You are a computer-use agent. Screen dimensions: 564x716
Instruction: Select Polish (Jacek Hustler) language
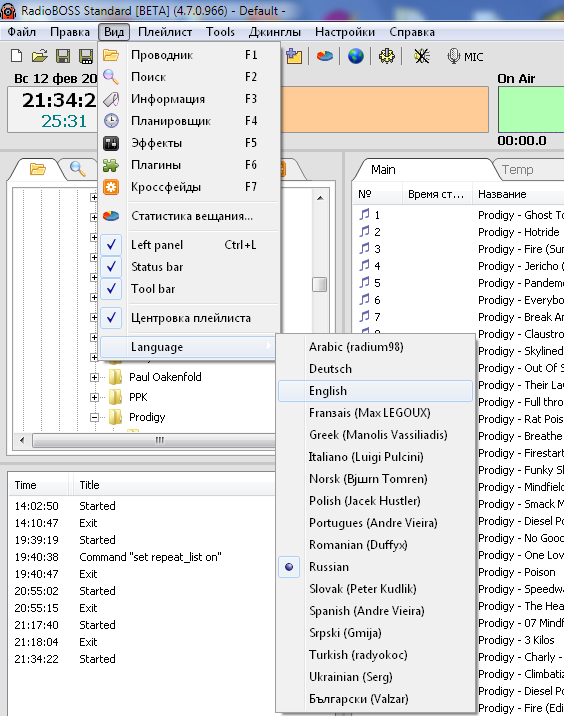point(375,501)
